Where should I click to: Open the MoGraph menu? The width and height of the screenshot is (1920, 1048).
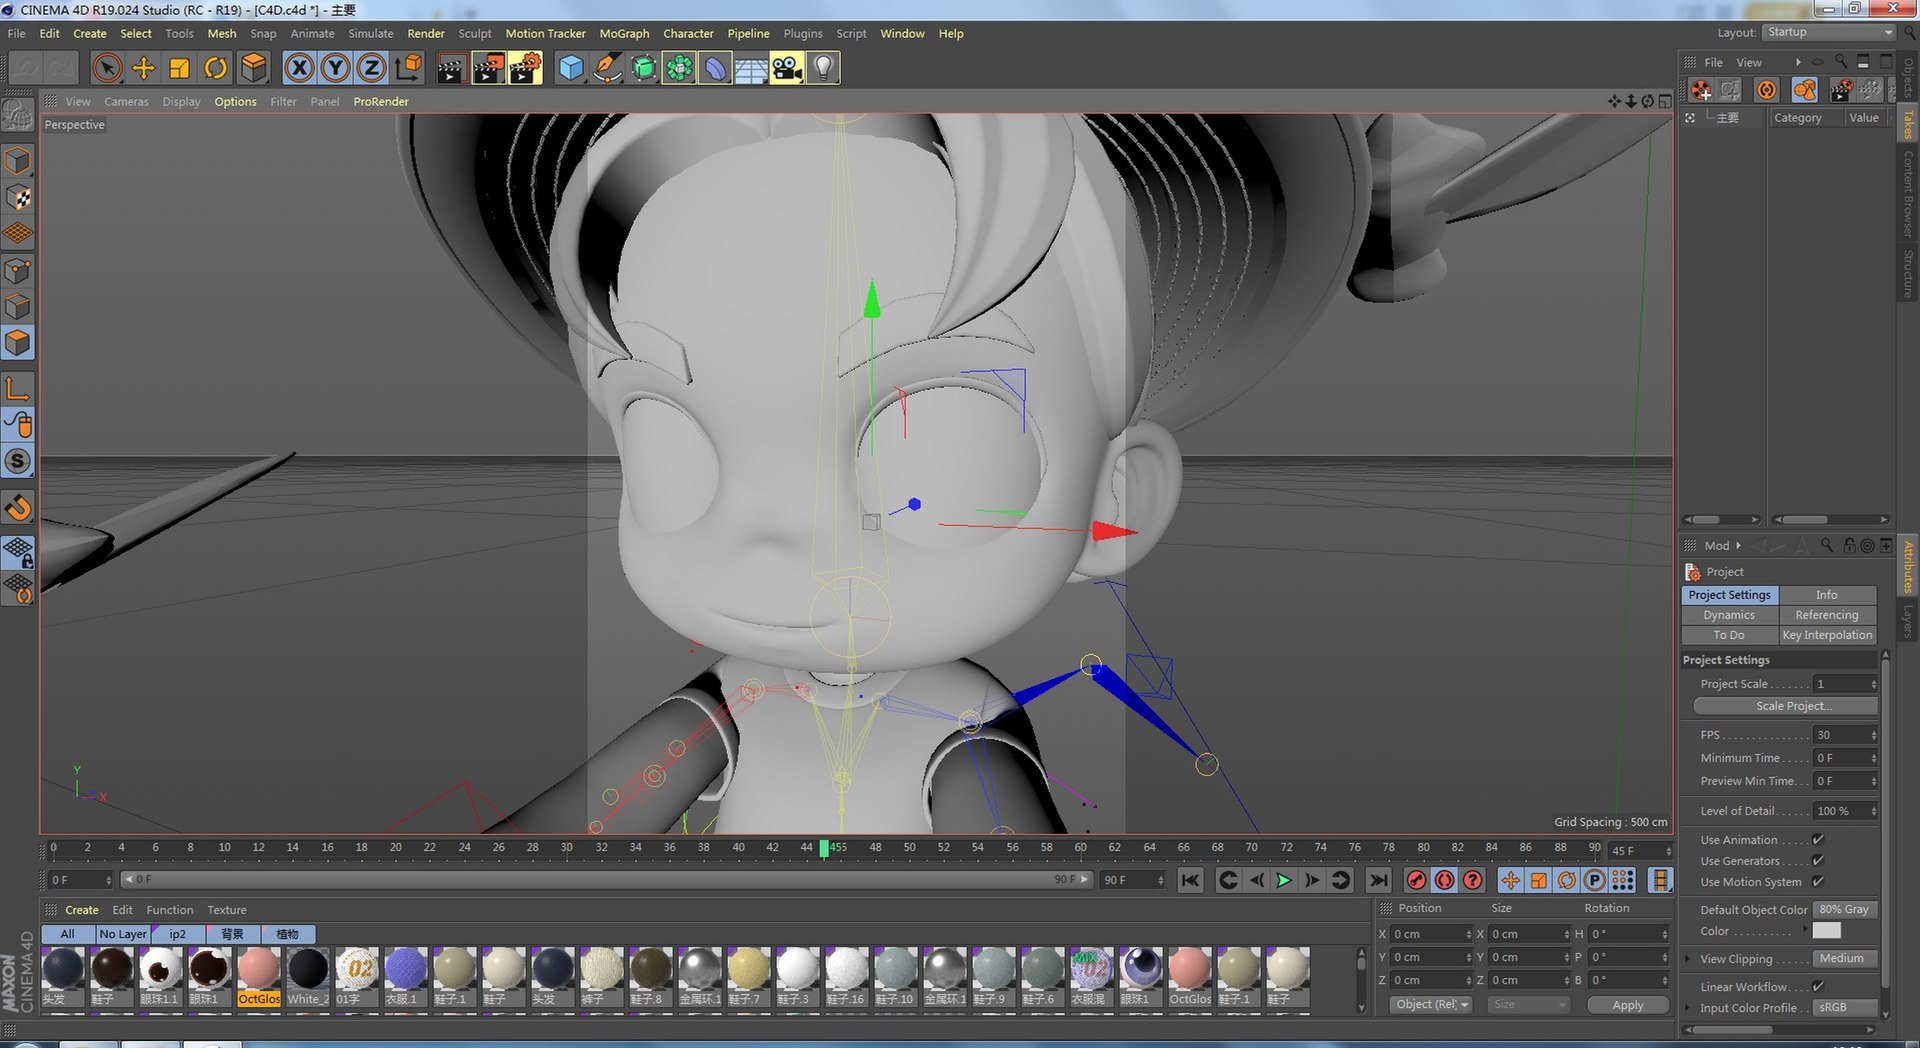(624, 33)
